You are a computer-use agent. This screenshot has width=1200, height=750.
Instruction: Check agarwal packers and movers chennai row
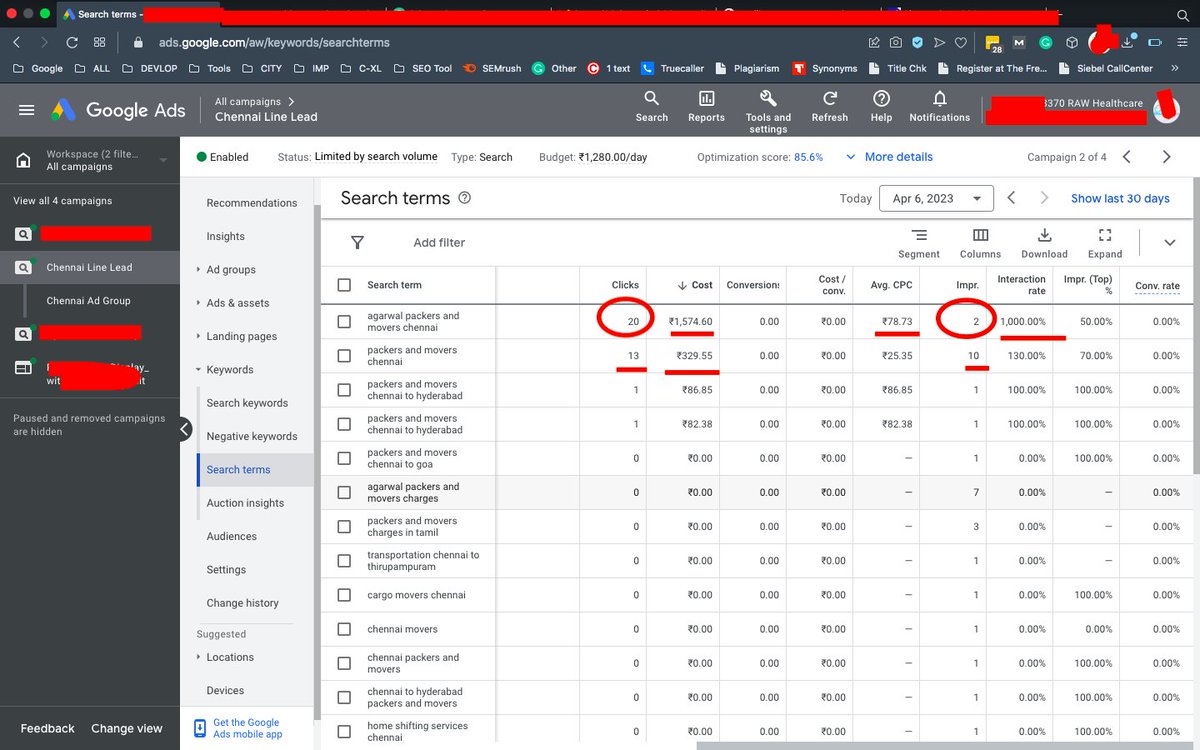(344, 322)
